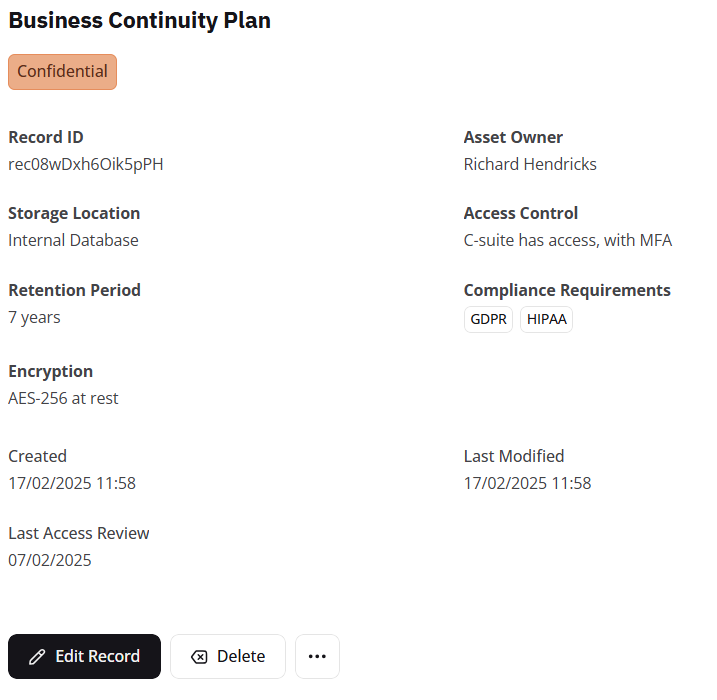Viewport: 717px width, 700px height.
Task: Click the Last Access Review label
Action: [79, 533]
